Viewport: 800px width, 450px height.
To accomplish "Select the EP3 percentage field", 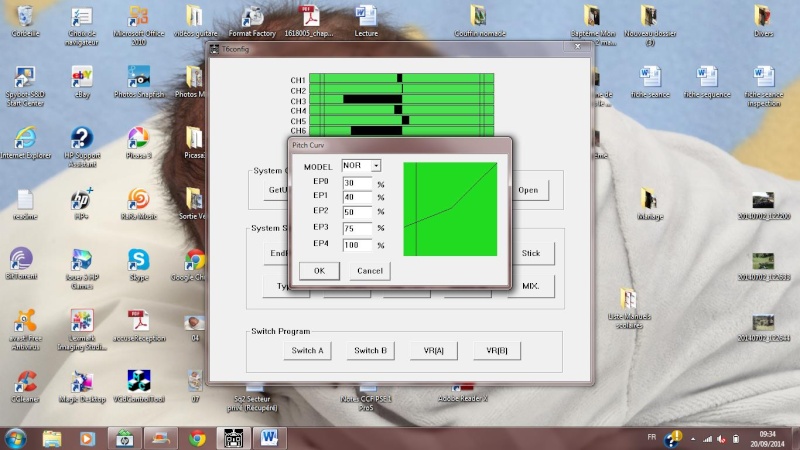I will click(357, 228).
